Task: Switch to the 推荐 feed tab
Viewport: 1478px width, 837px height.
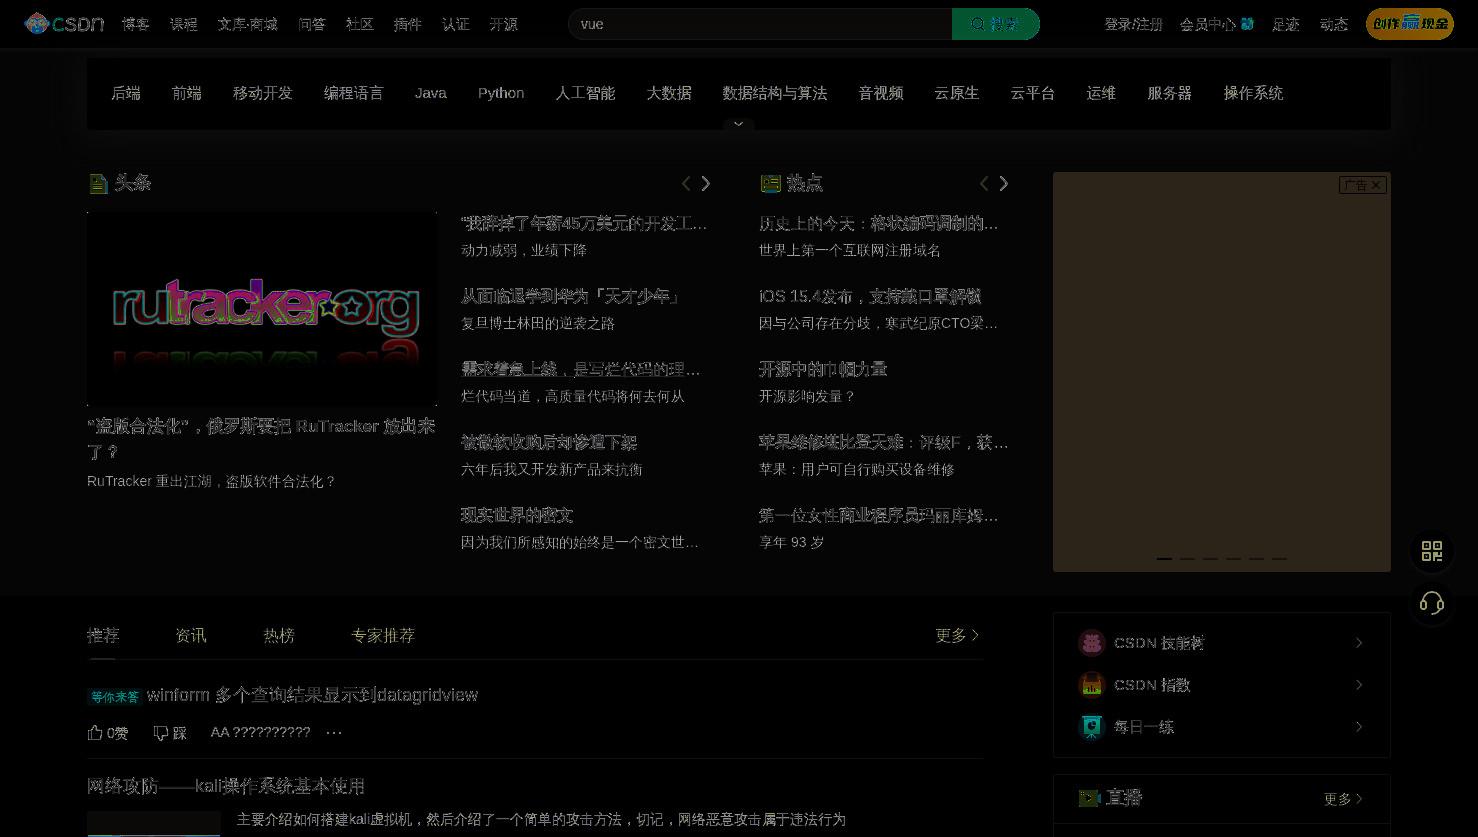Action: pyautogui.click(x=103, y=636)
